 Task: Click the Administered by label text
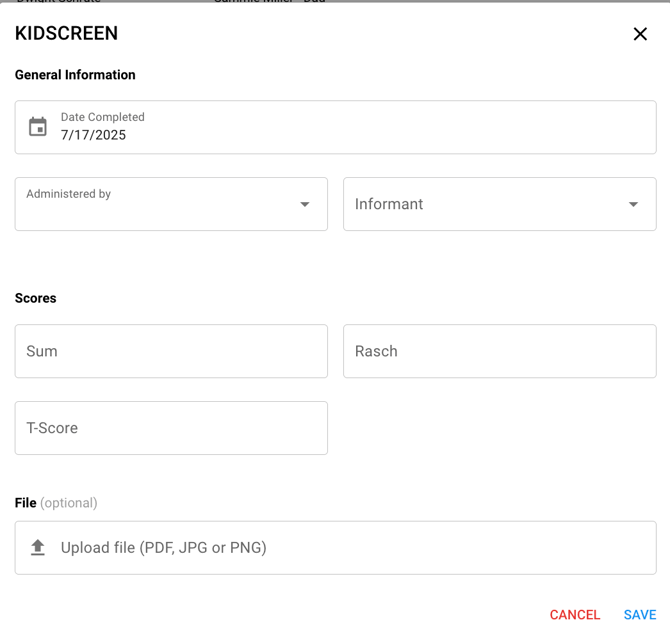(68, 194)
